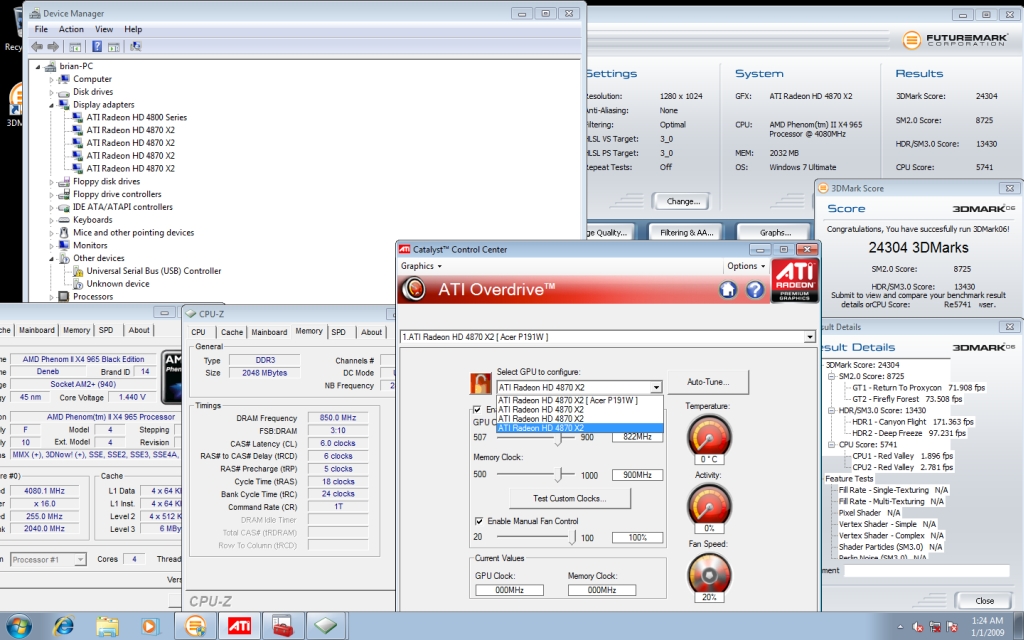The width and height of the screenshot is (1024, 640).
Task: Click the muted volume tray icon
Action: [918, 627]
